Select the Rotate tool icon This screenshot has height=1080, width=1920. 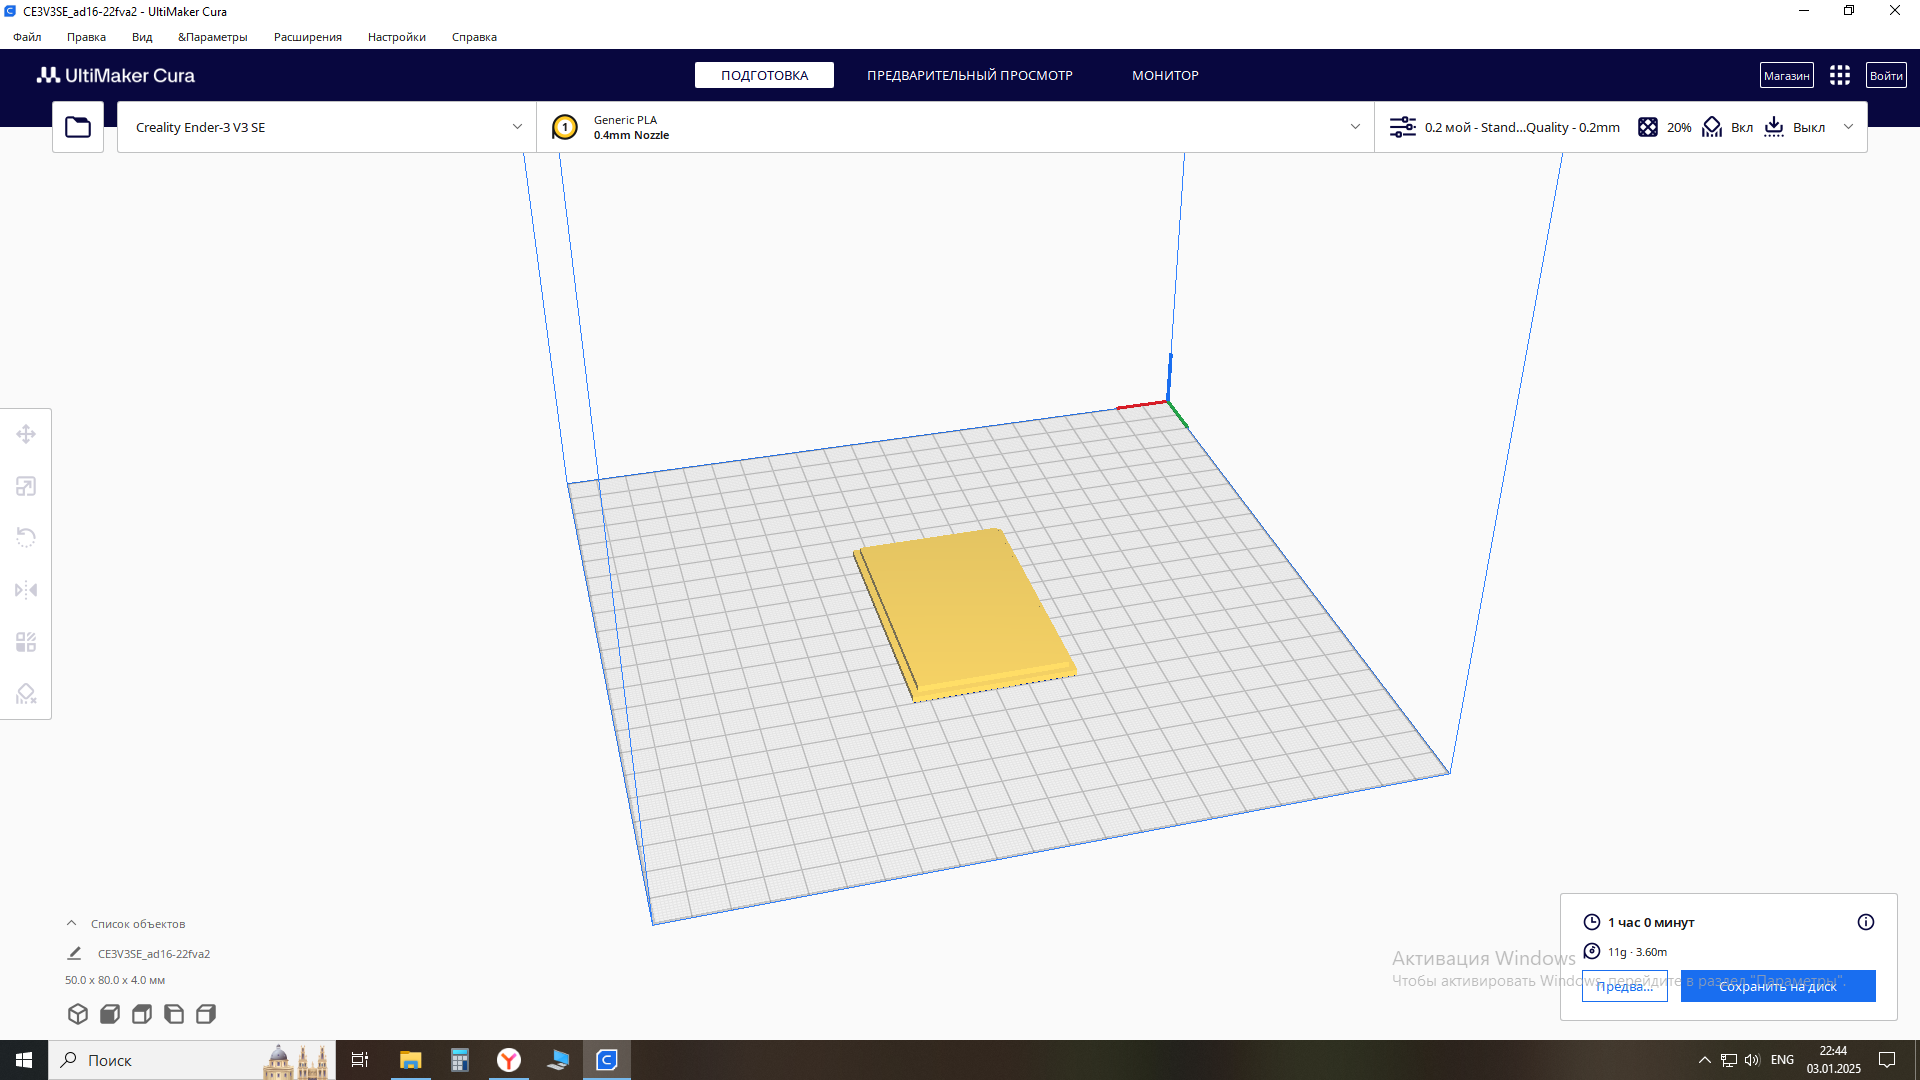(26, 538)
